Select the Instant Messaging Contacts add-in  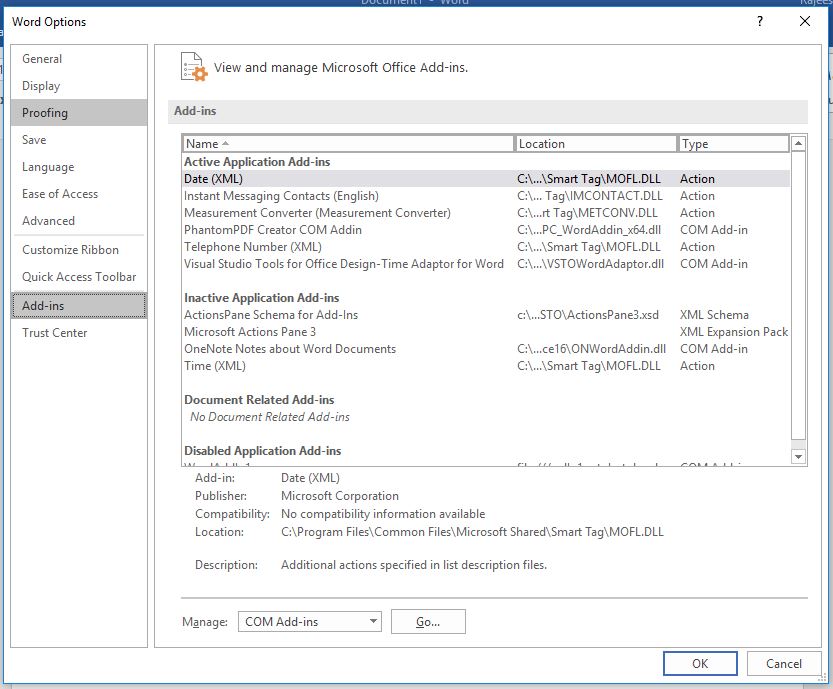(281, 196)
